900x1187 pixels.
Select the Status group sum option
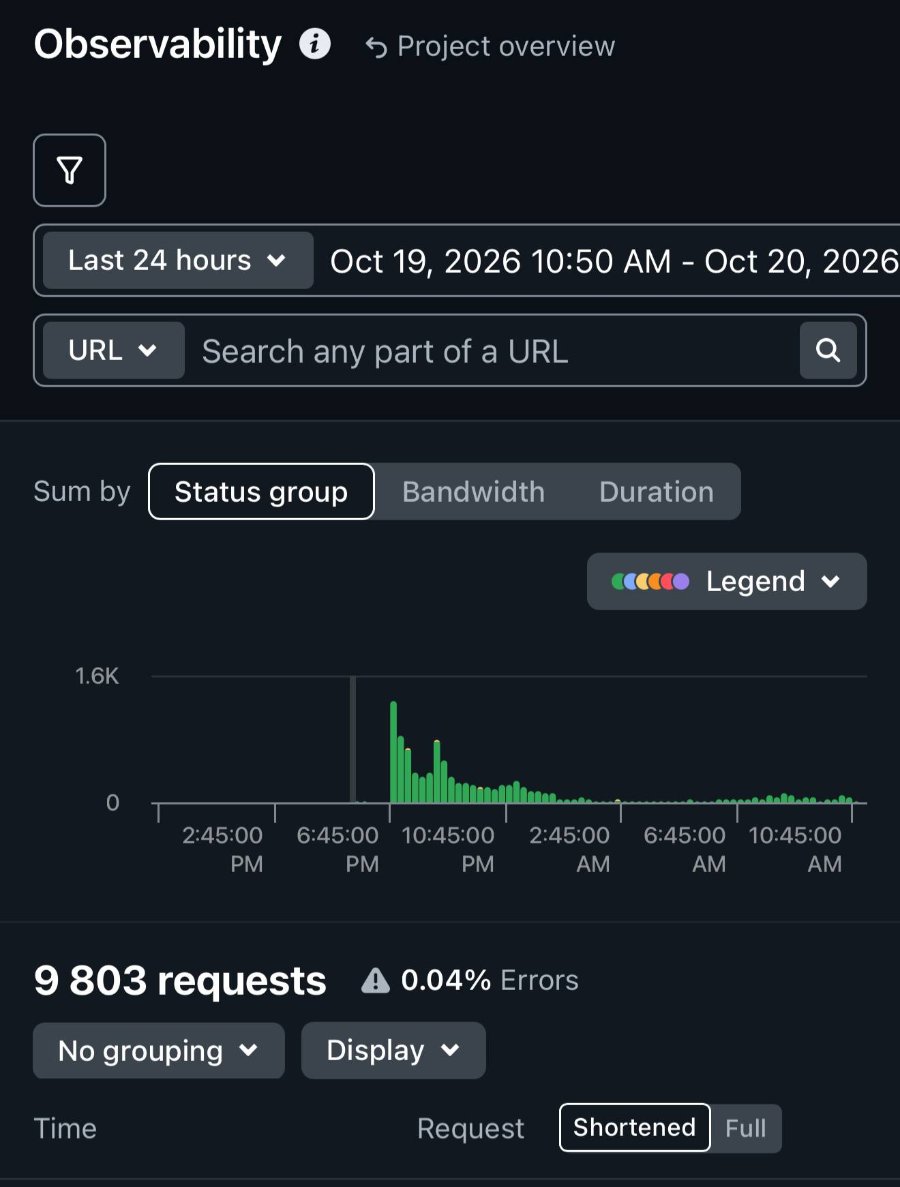[x=261, y=491]
